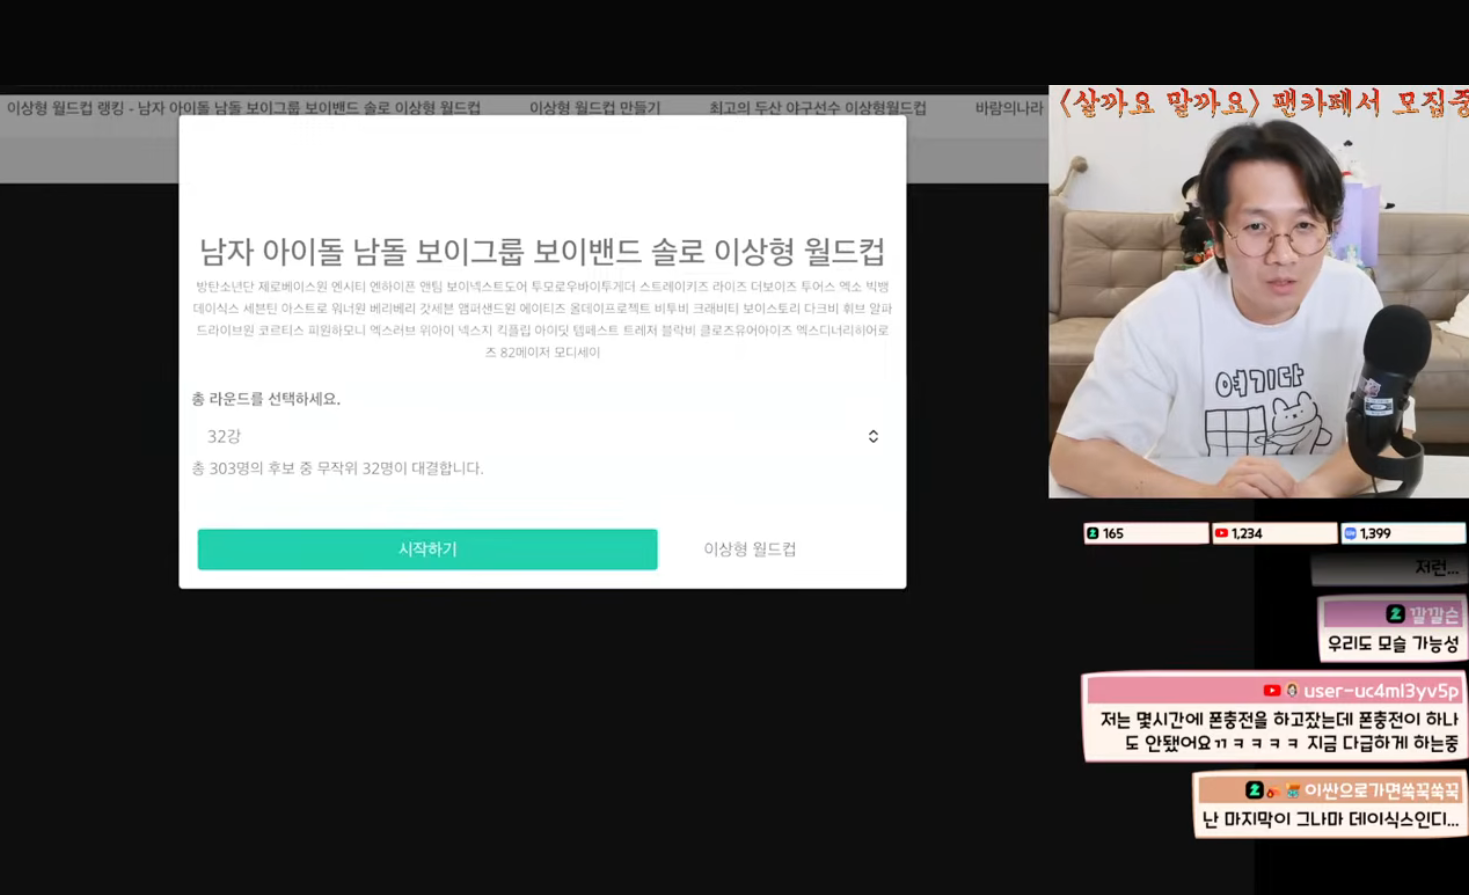Click green badge icon beside 깔깔손 username
The image size is (1469, 895).
tap(1395, 613)
